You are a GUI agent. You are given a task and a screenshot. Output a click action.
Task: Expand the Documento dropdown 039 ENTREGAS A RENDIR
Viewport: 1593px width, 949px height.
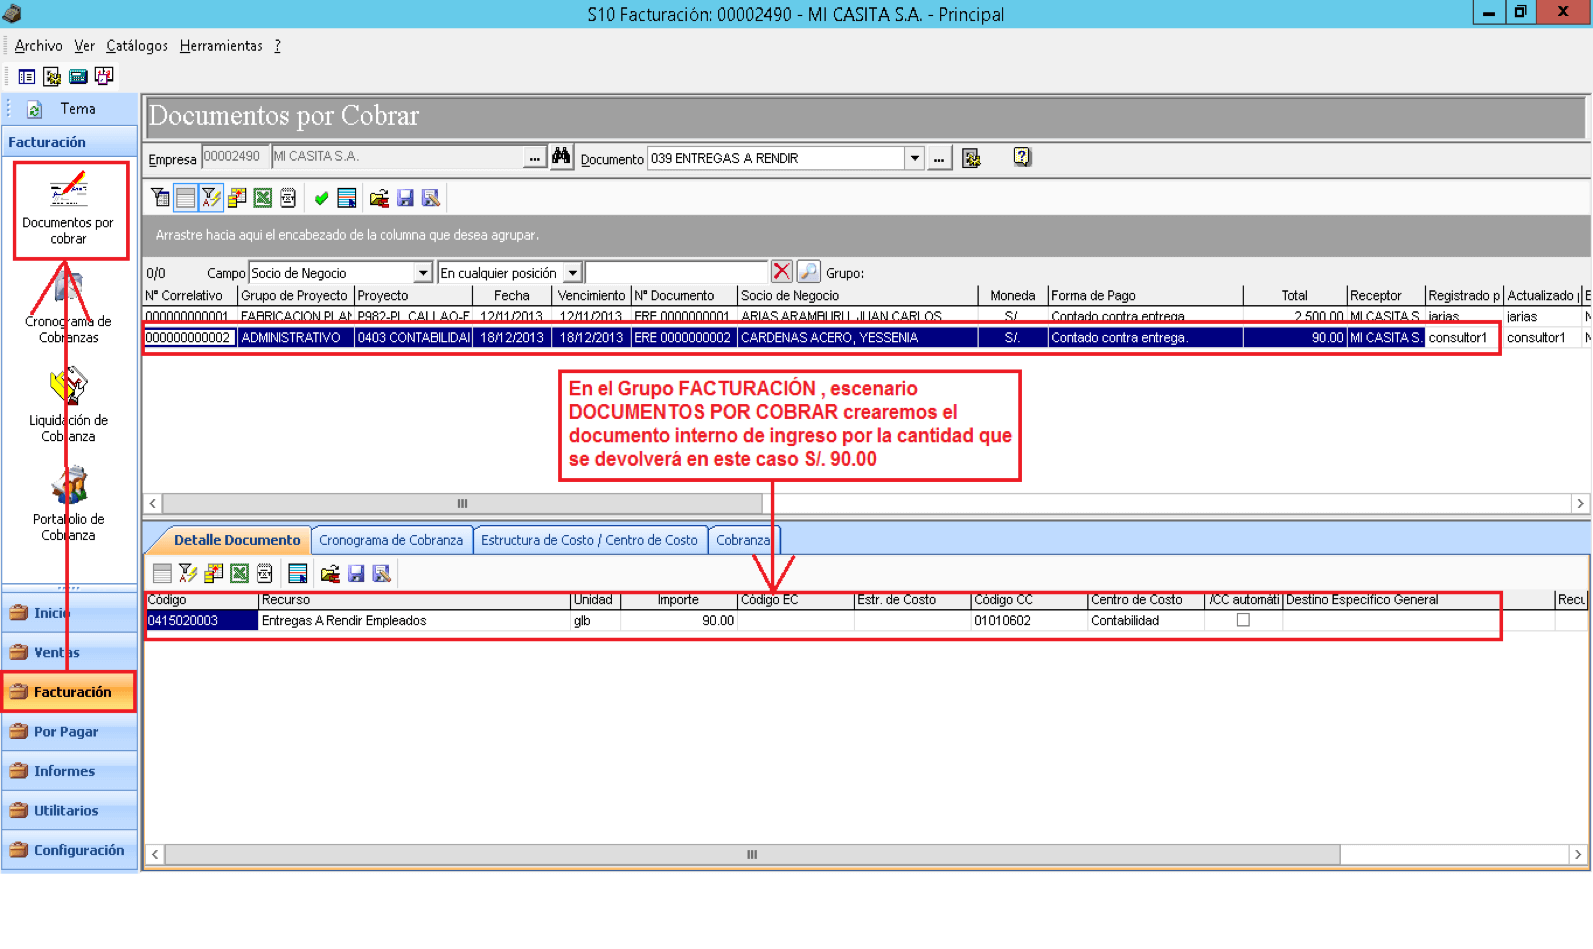click(914, 158)
